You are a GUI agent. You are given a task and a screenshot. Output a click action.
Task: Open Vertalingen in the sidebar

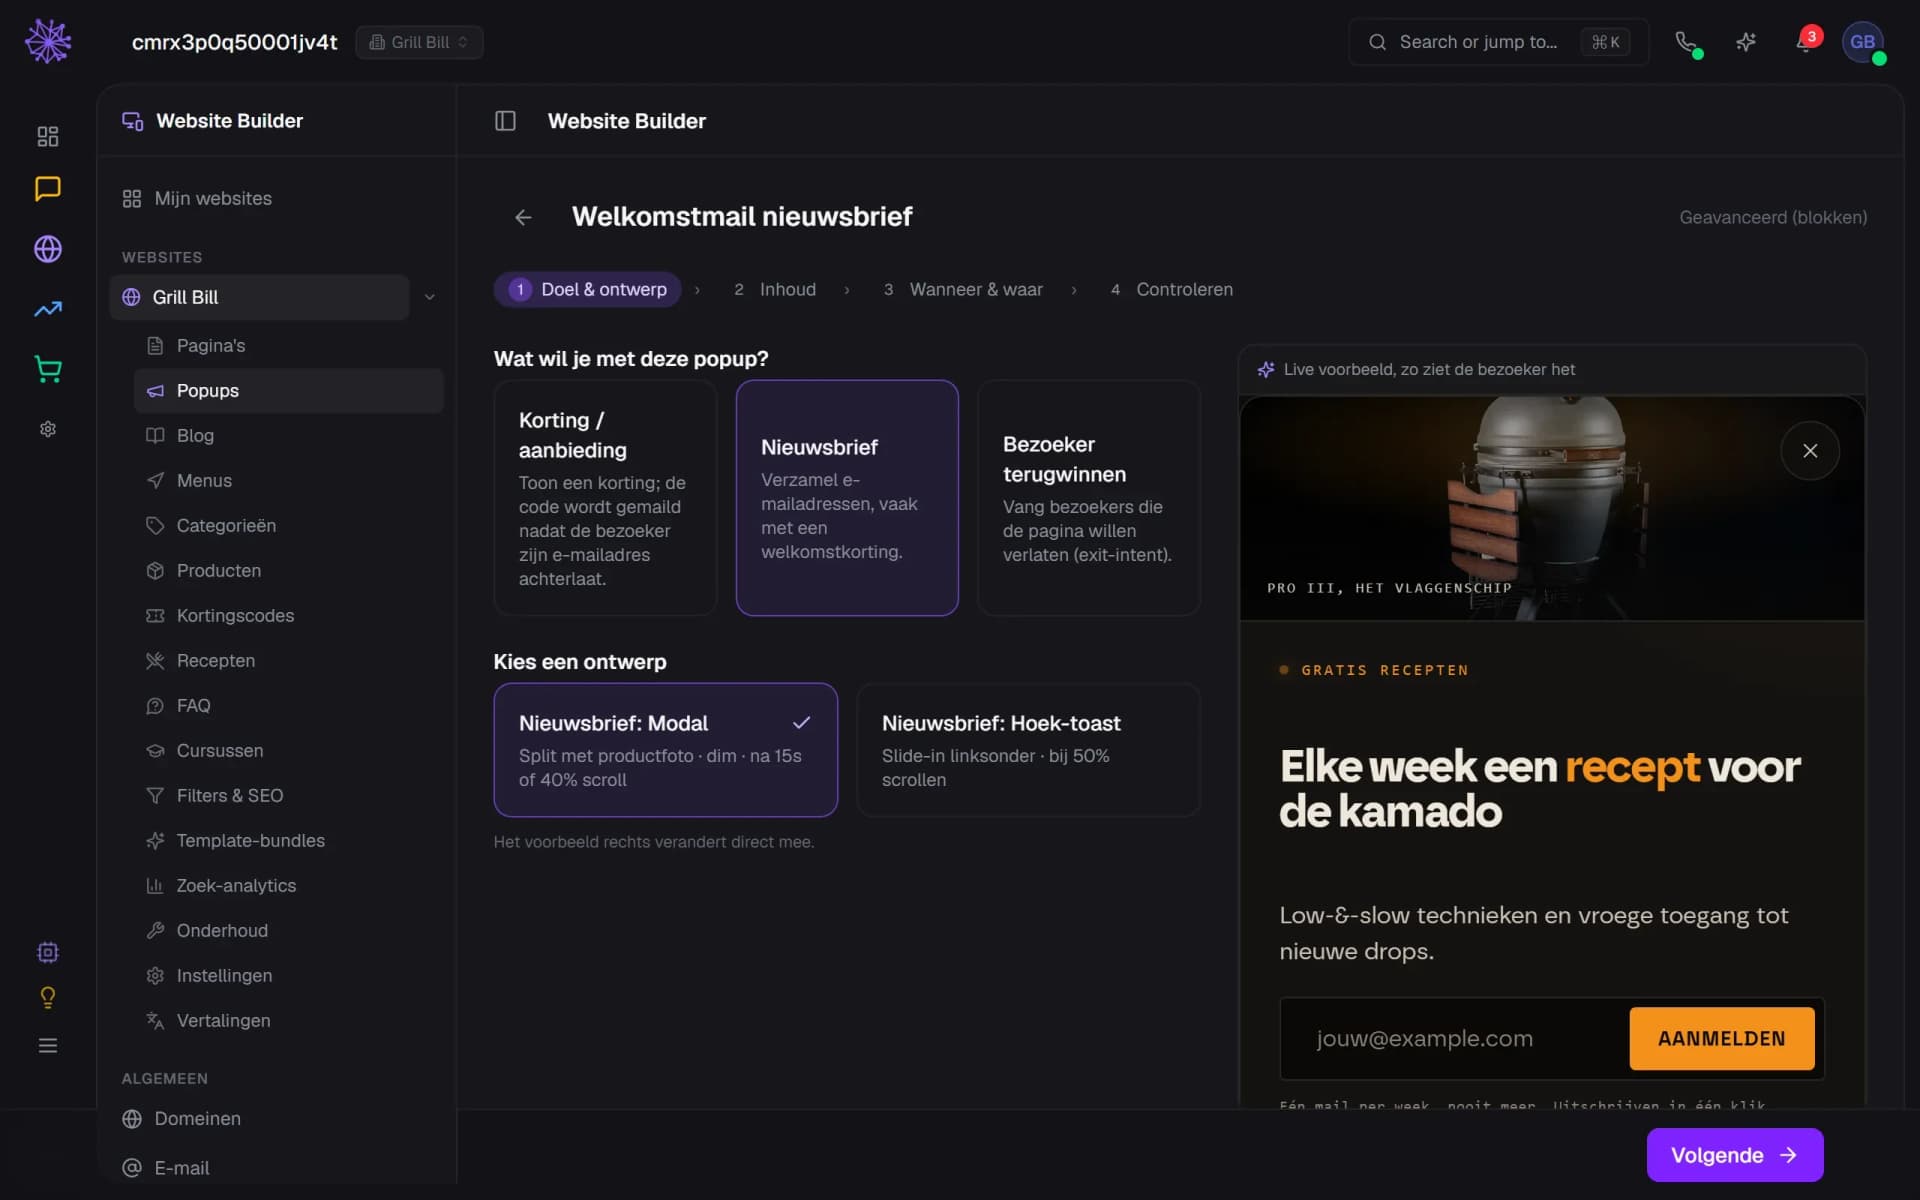(288, 1020)
